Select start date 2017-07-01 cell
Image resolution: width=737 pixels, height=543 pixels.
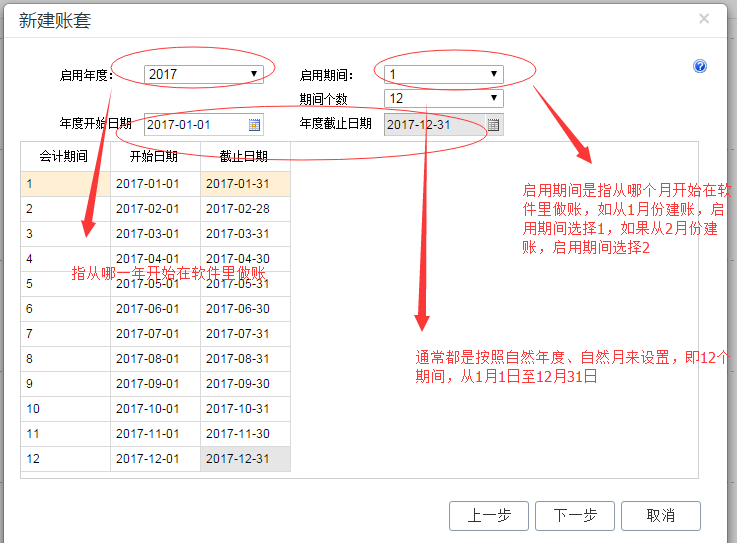pyautogui.click(x=155, y=334)
